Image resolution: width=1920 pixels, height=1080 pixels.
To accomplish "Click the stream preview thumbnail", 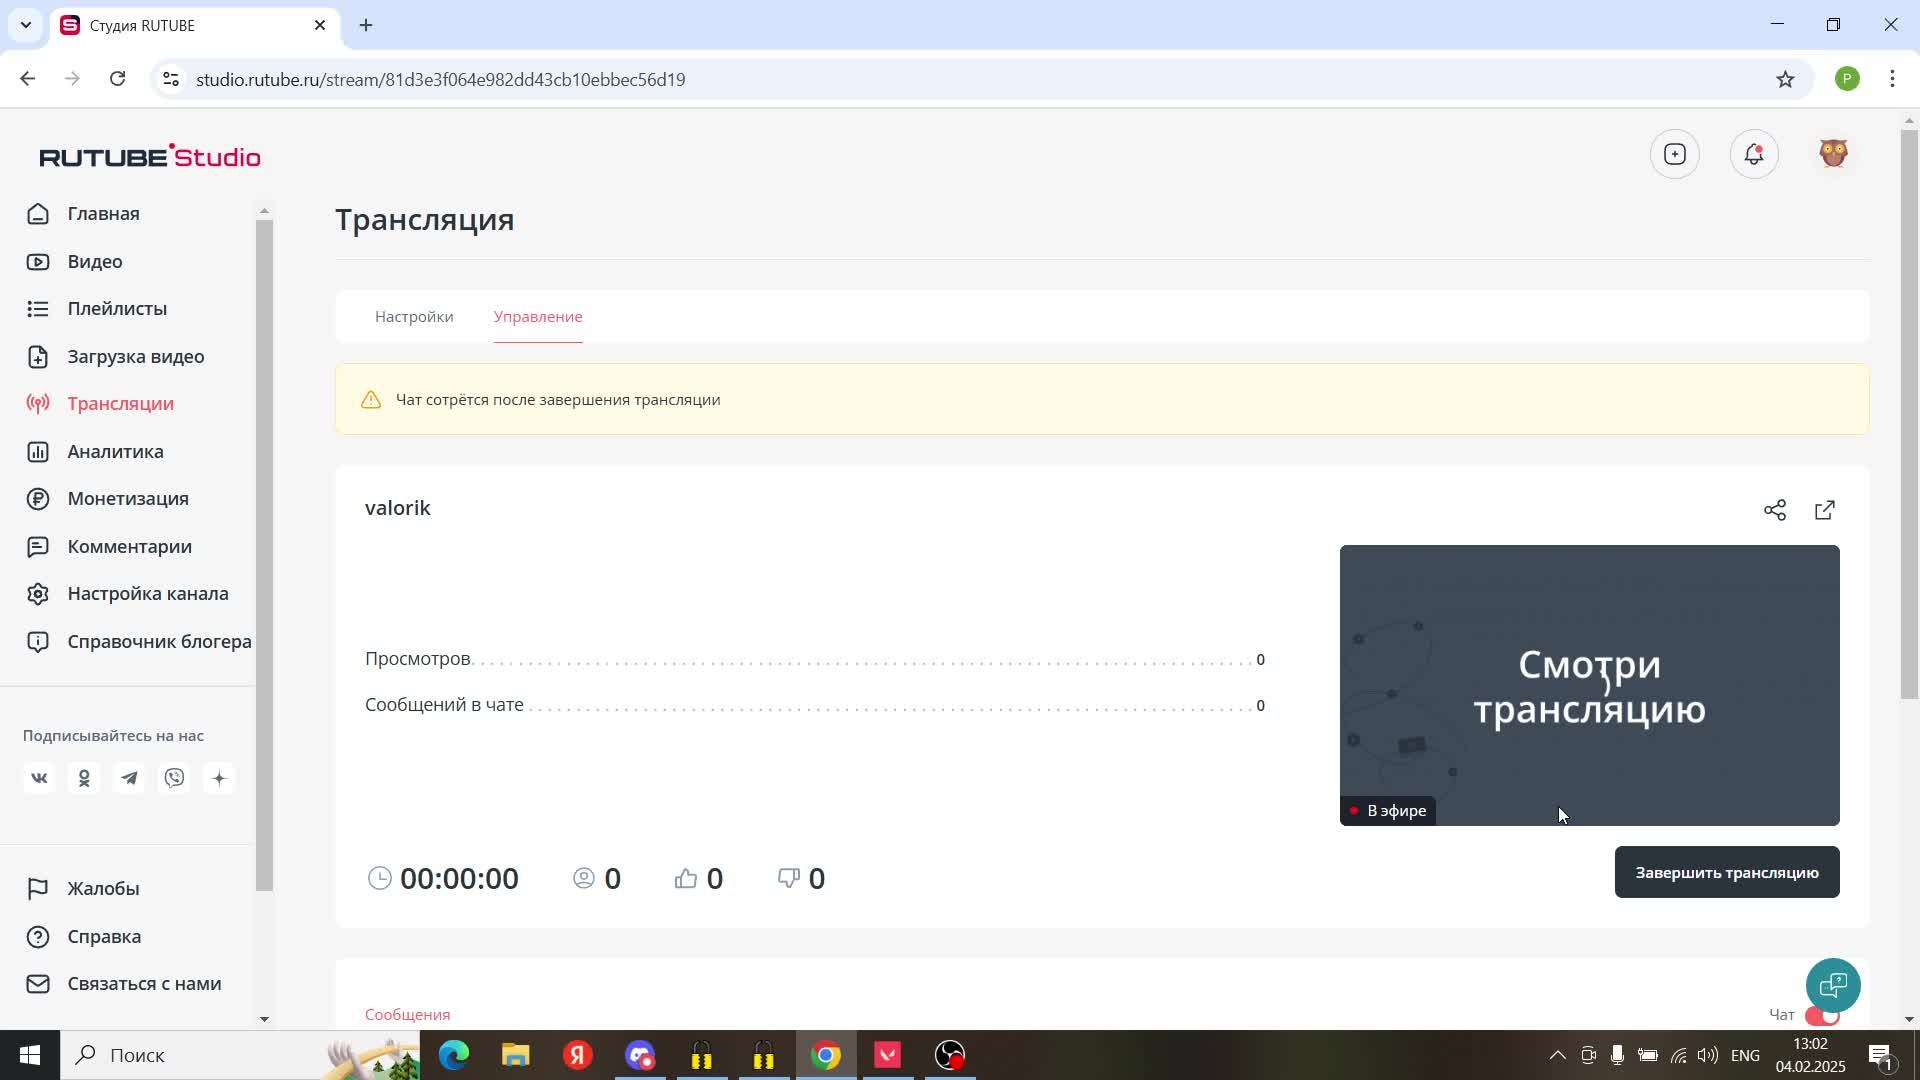I will point(1589,685).
